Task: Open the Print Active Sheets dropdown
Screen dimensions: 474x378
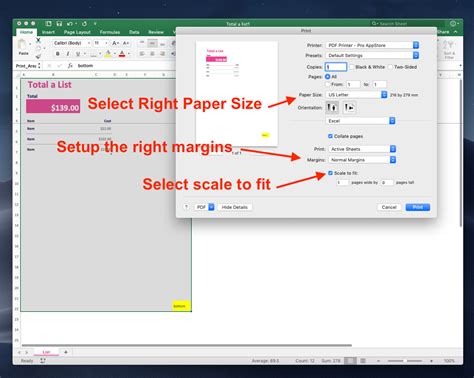Action: point(362,149)
